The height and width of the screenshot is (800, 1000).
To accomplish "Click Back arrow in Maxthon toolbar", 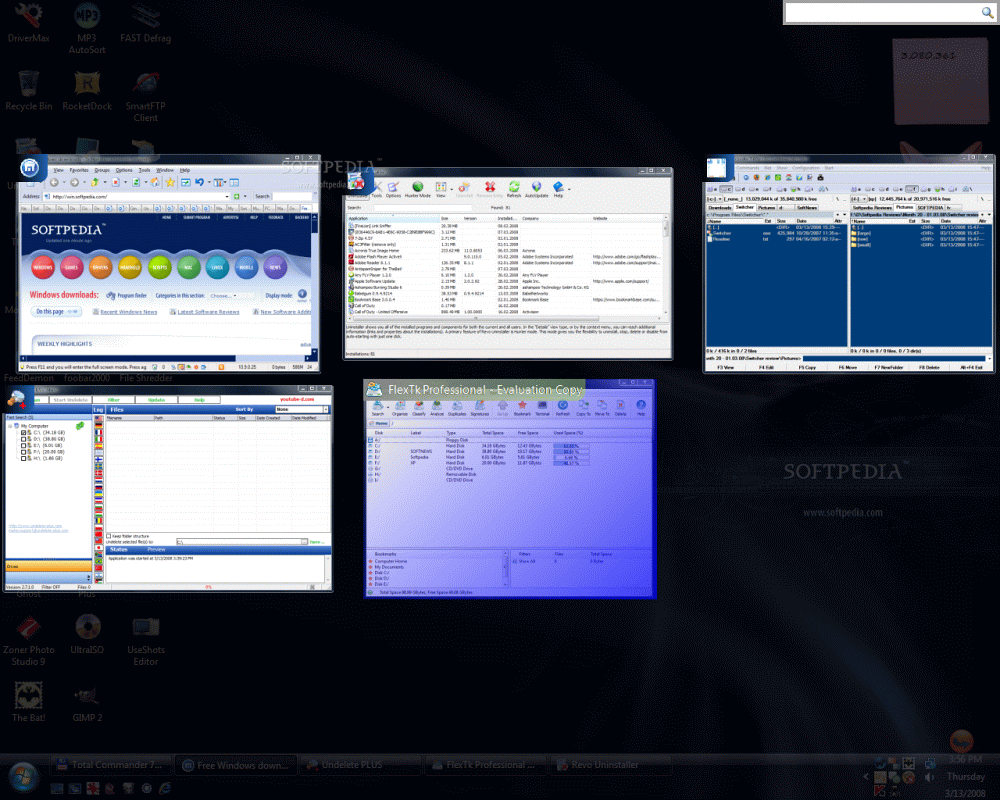I will click(x=54, y=182).
